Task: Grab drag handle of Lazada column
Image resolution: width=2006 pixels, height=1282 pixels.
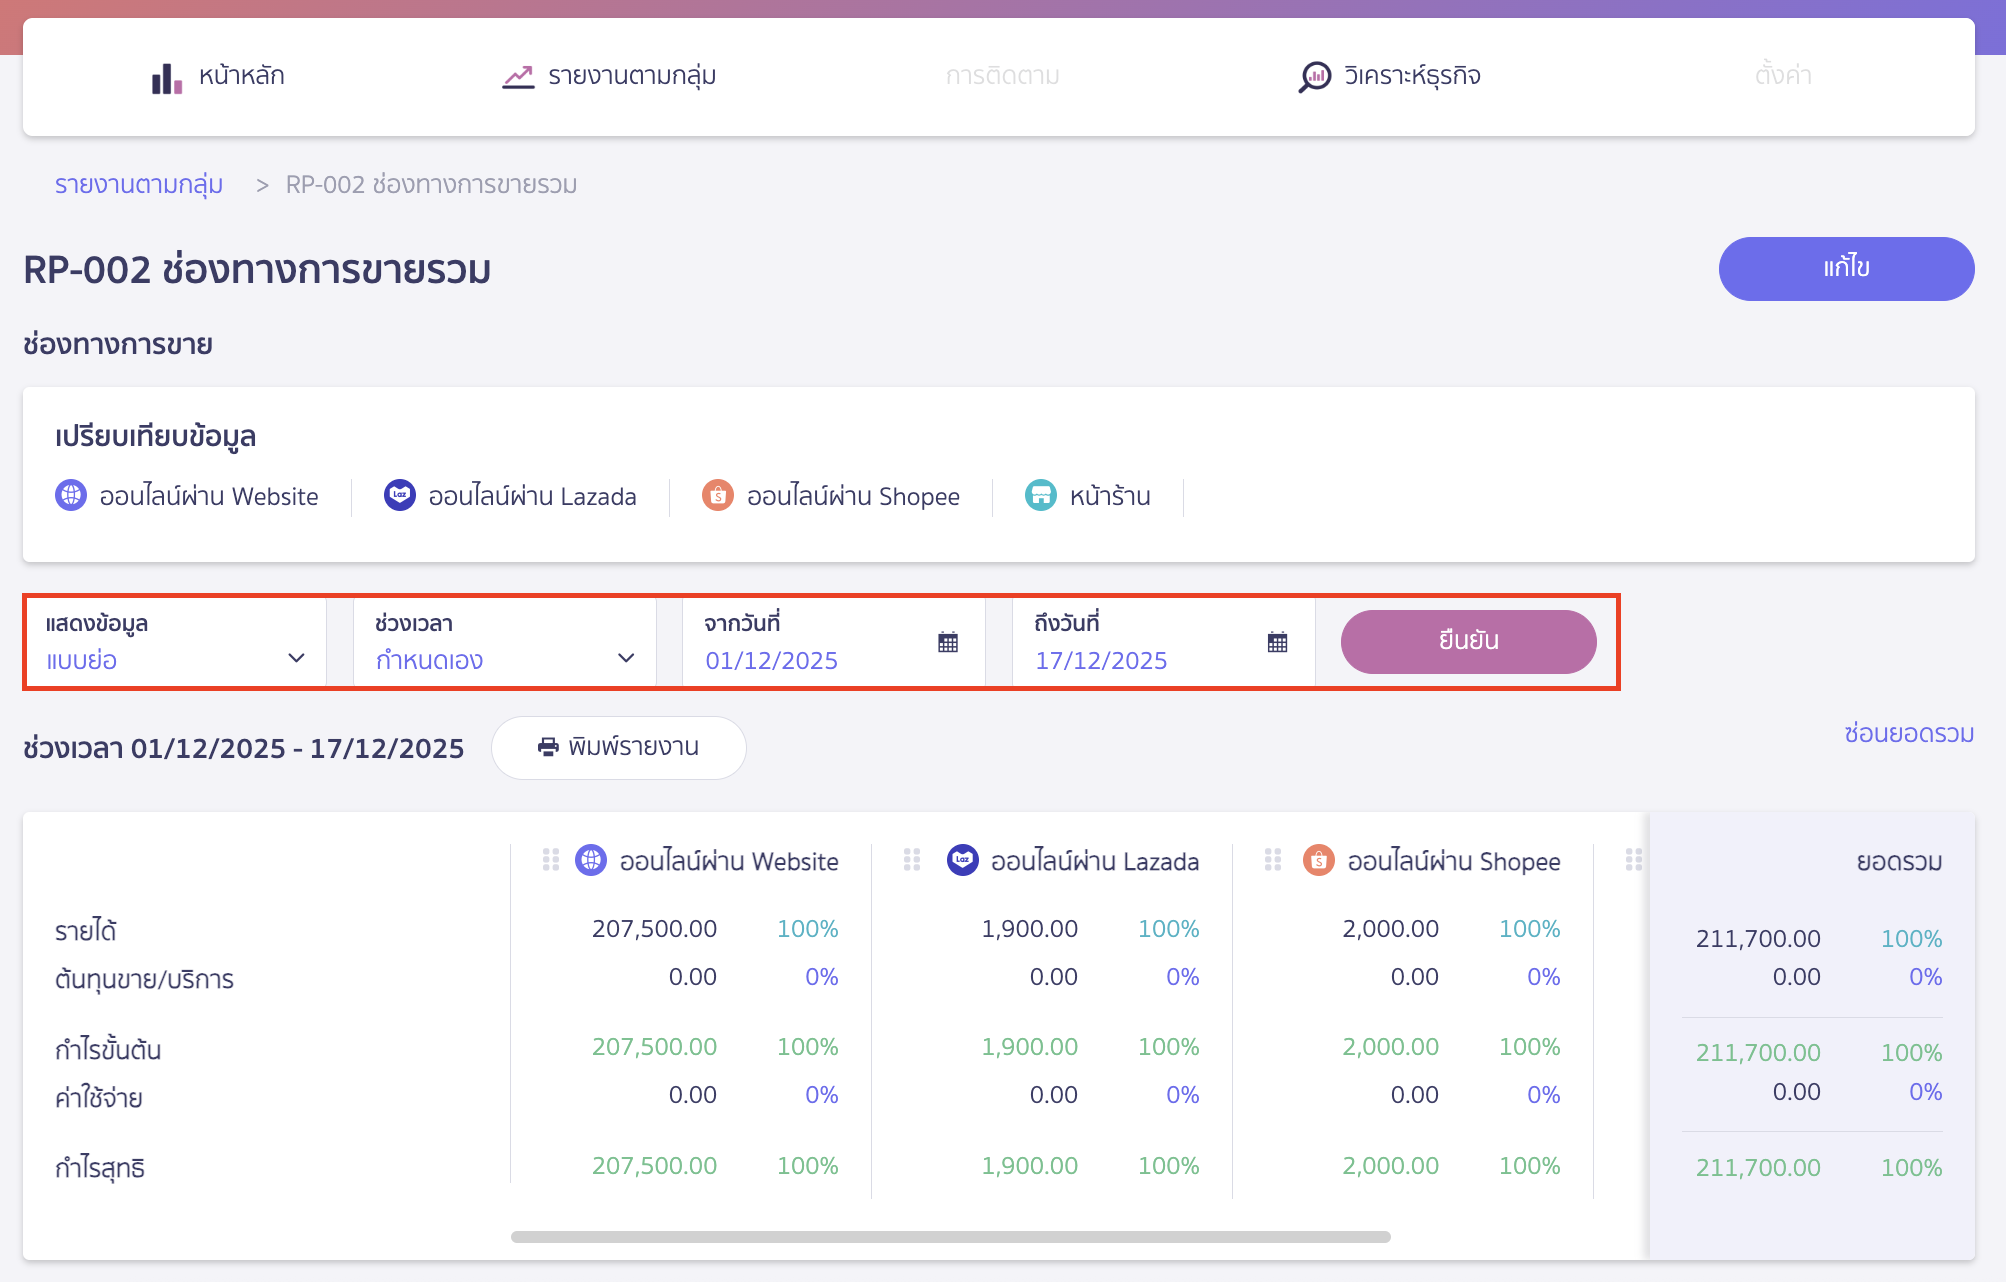Action: click(912, 860)
